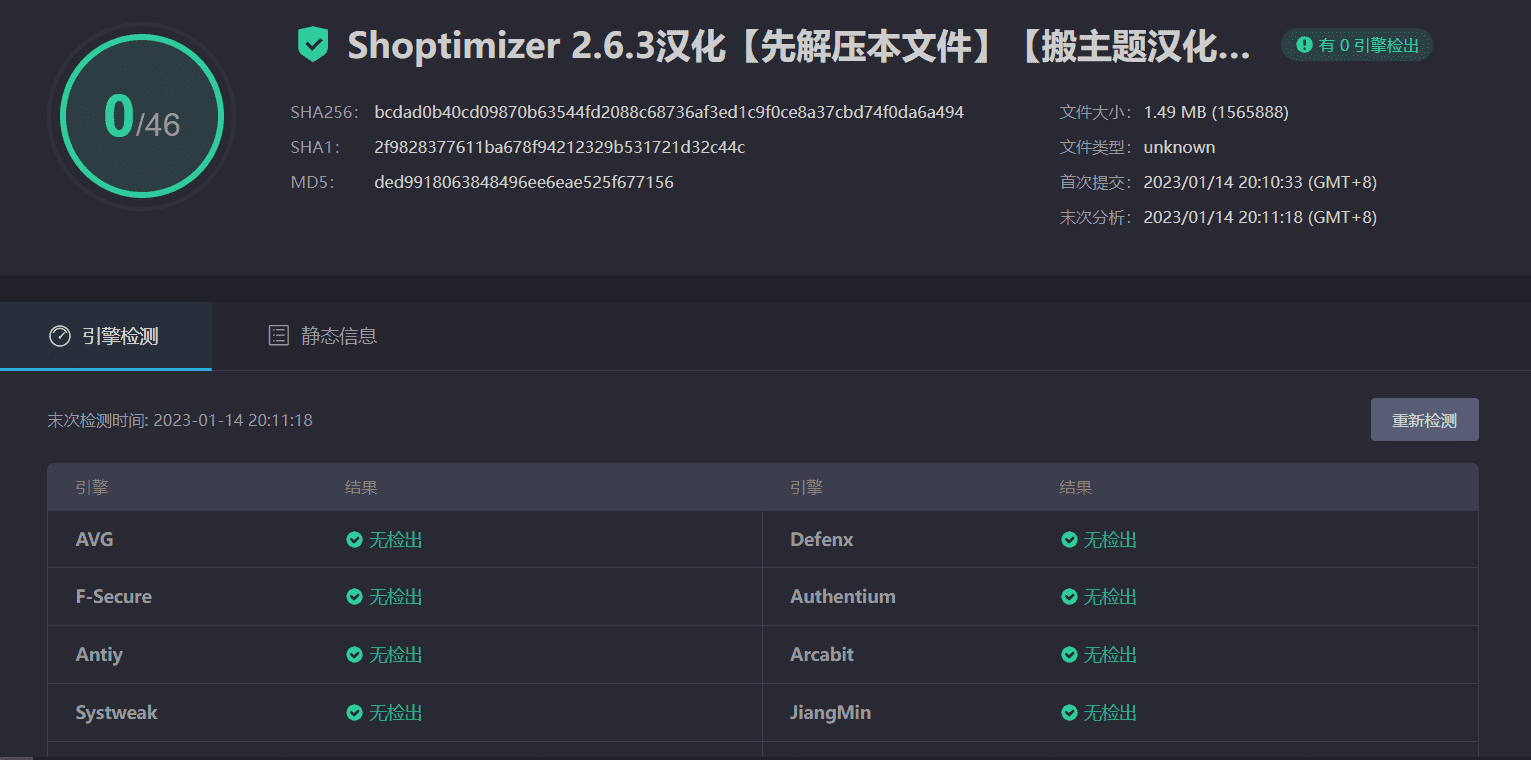Image resolution: width=1531 pixels, height=760 pixels.
Task: Click the right 结果 column header
Action: pyautogui.click(x=1076, y=488)
